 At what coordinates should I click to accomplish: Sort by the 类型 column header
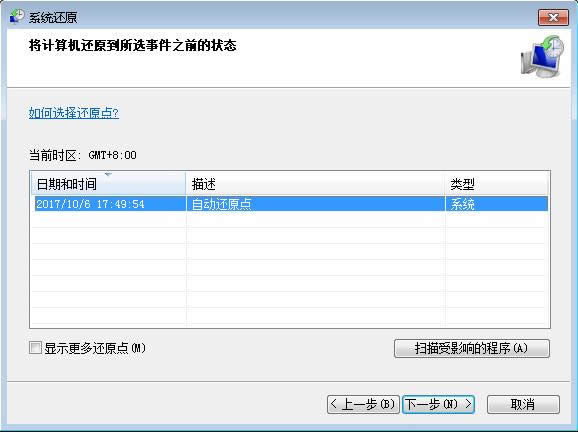click(x=496, y=184)
